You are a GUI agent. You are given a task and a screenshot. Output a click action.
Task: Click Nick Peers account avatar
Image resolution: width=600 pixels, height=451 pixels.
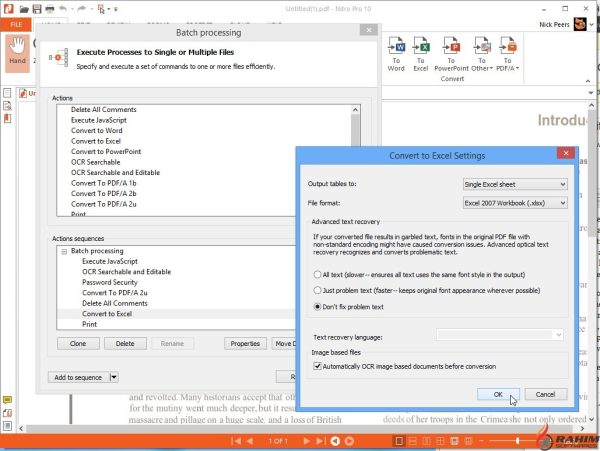pos(580,24)
